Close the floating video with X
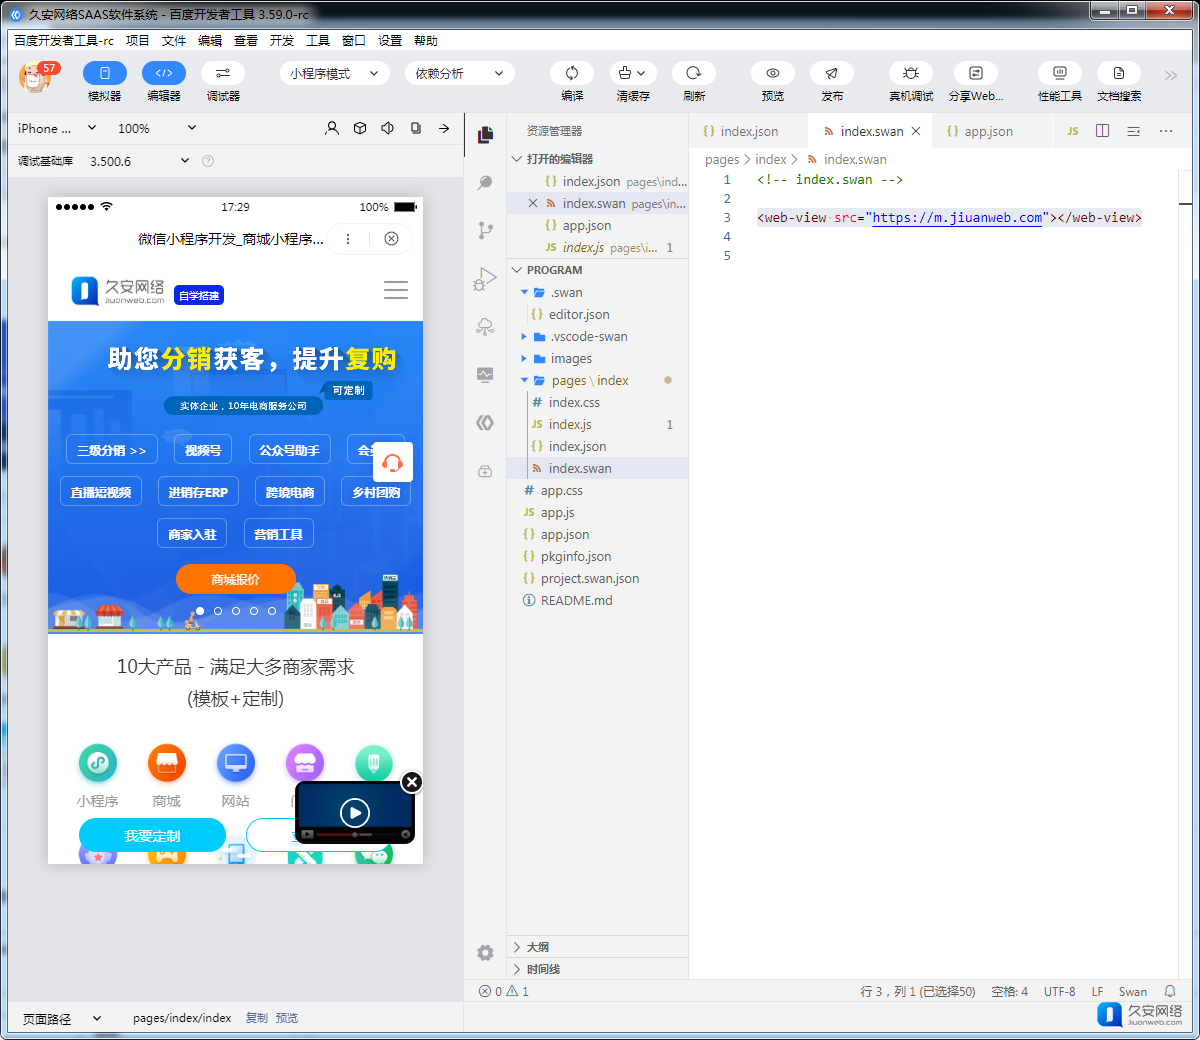Image resolution: width=1200 pixels, height=1040 pixels. pyautogui.click(x=412, y=782)
